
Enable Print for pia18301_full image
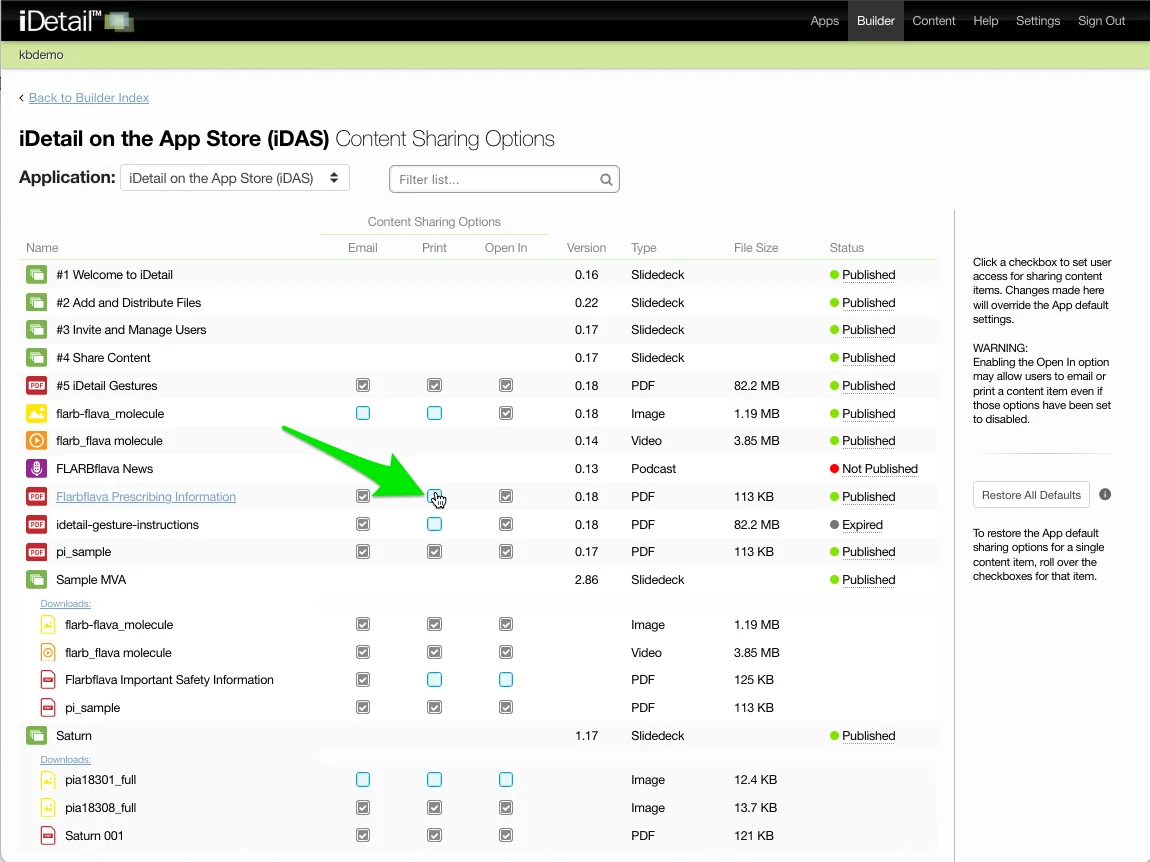pyautogui.click(x=434, y=780)
